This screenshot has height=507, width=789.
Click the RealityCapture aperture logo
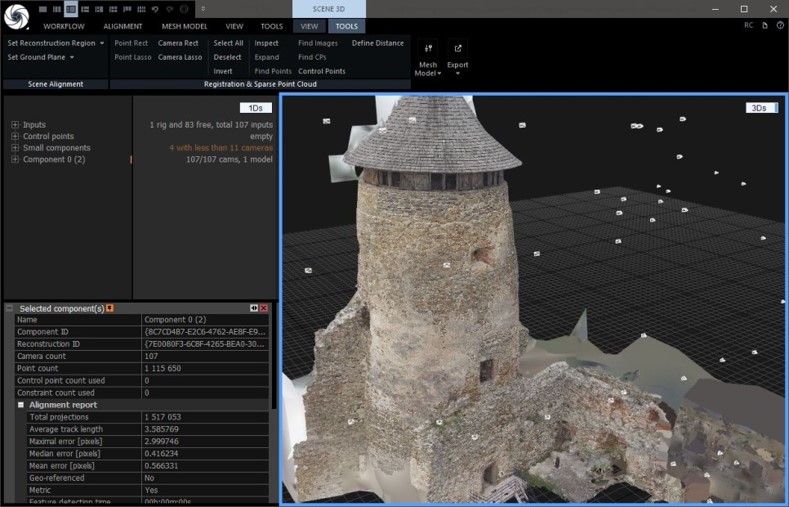tap(18, 17)
